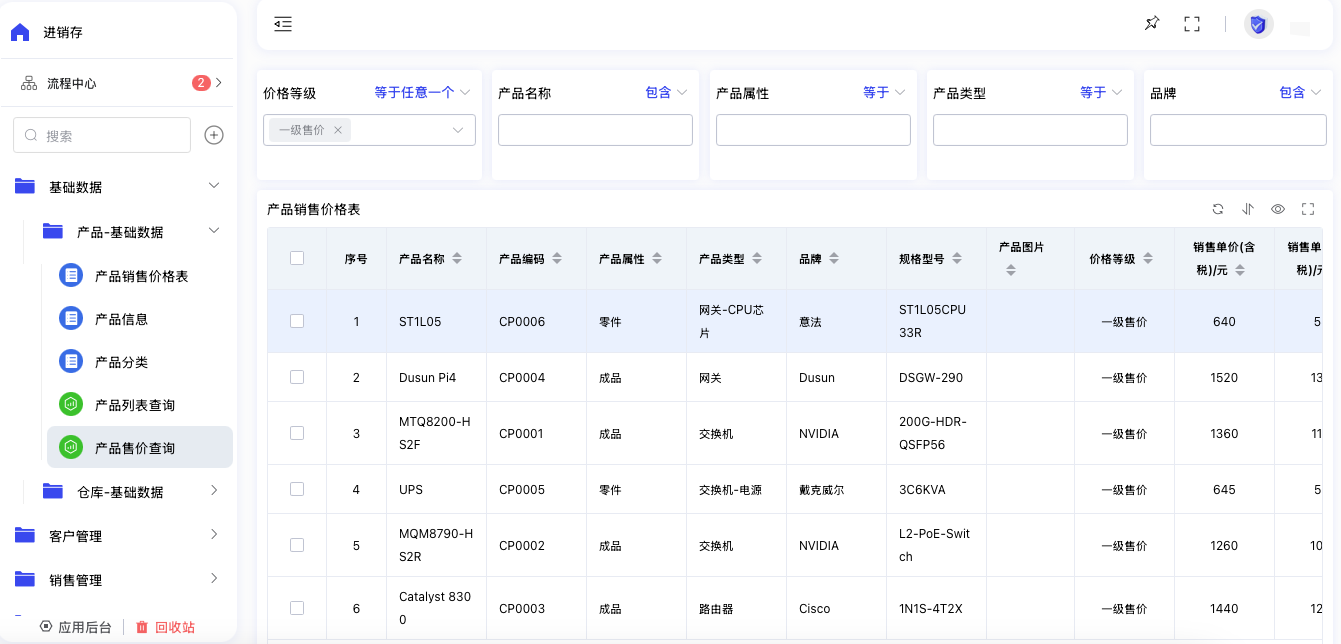Select all rows with header checkbox
Screen dimensions: 1341x644
tap(297, 258)
